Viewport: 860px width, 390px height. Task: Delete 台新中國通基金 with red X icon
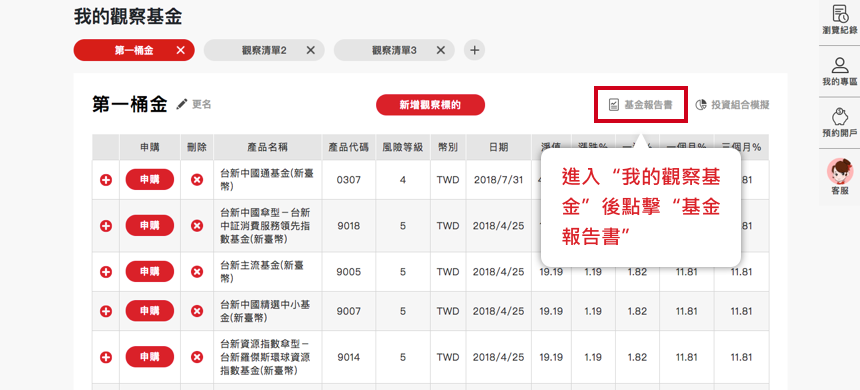click(x=197, y=179)
